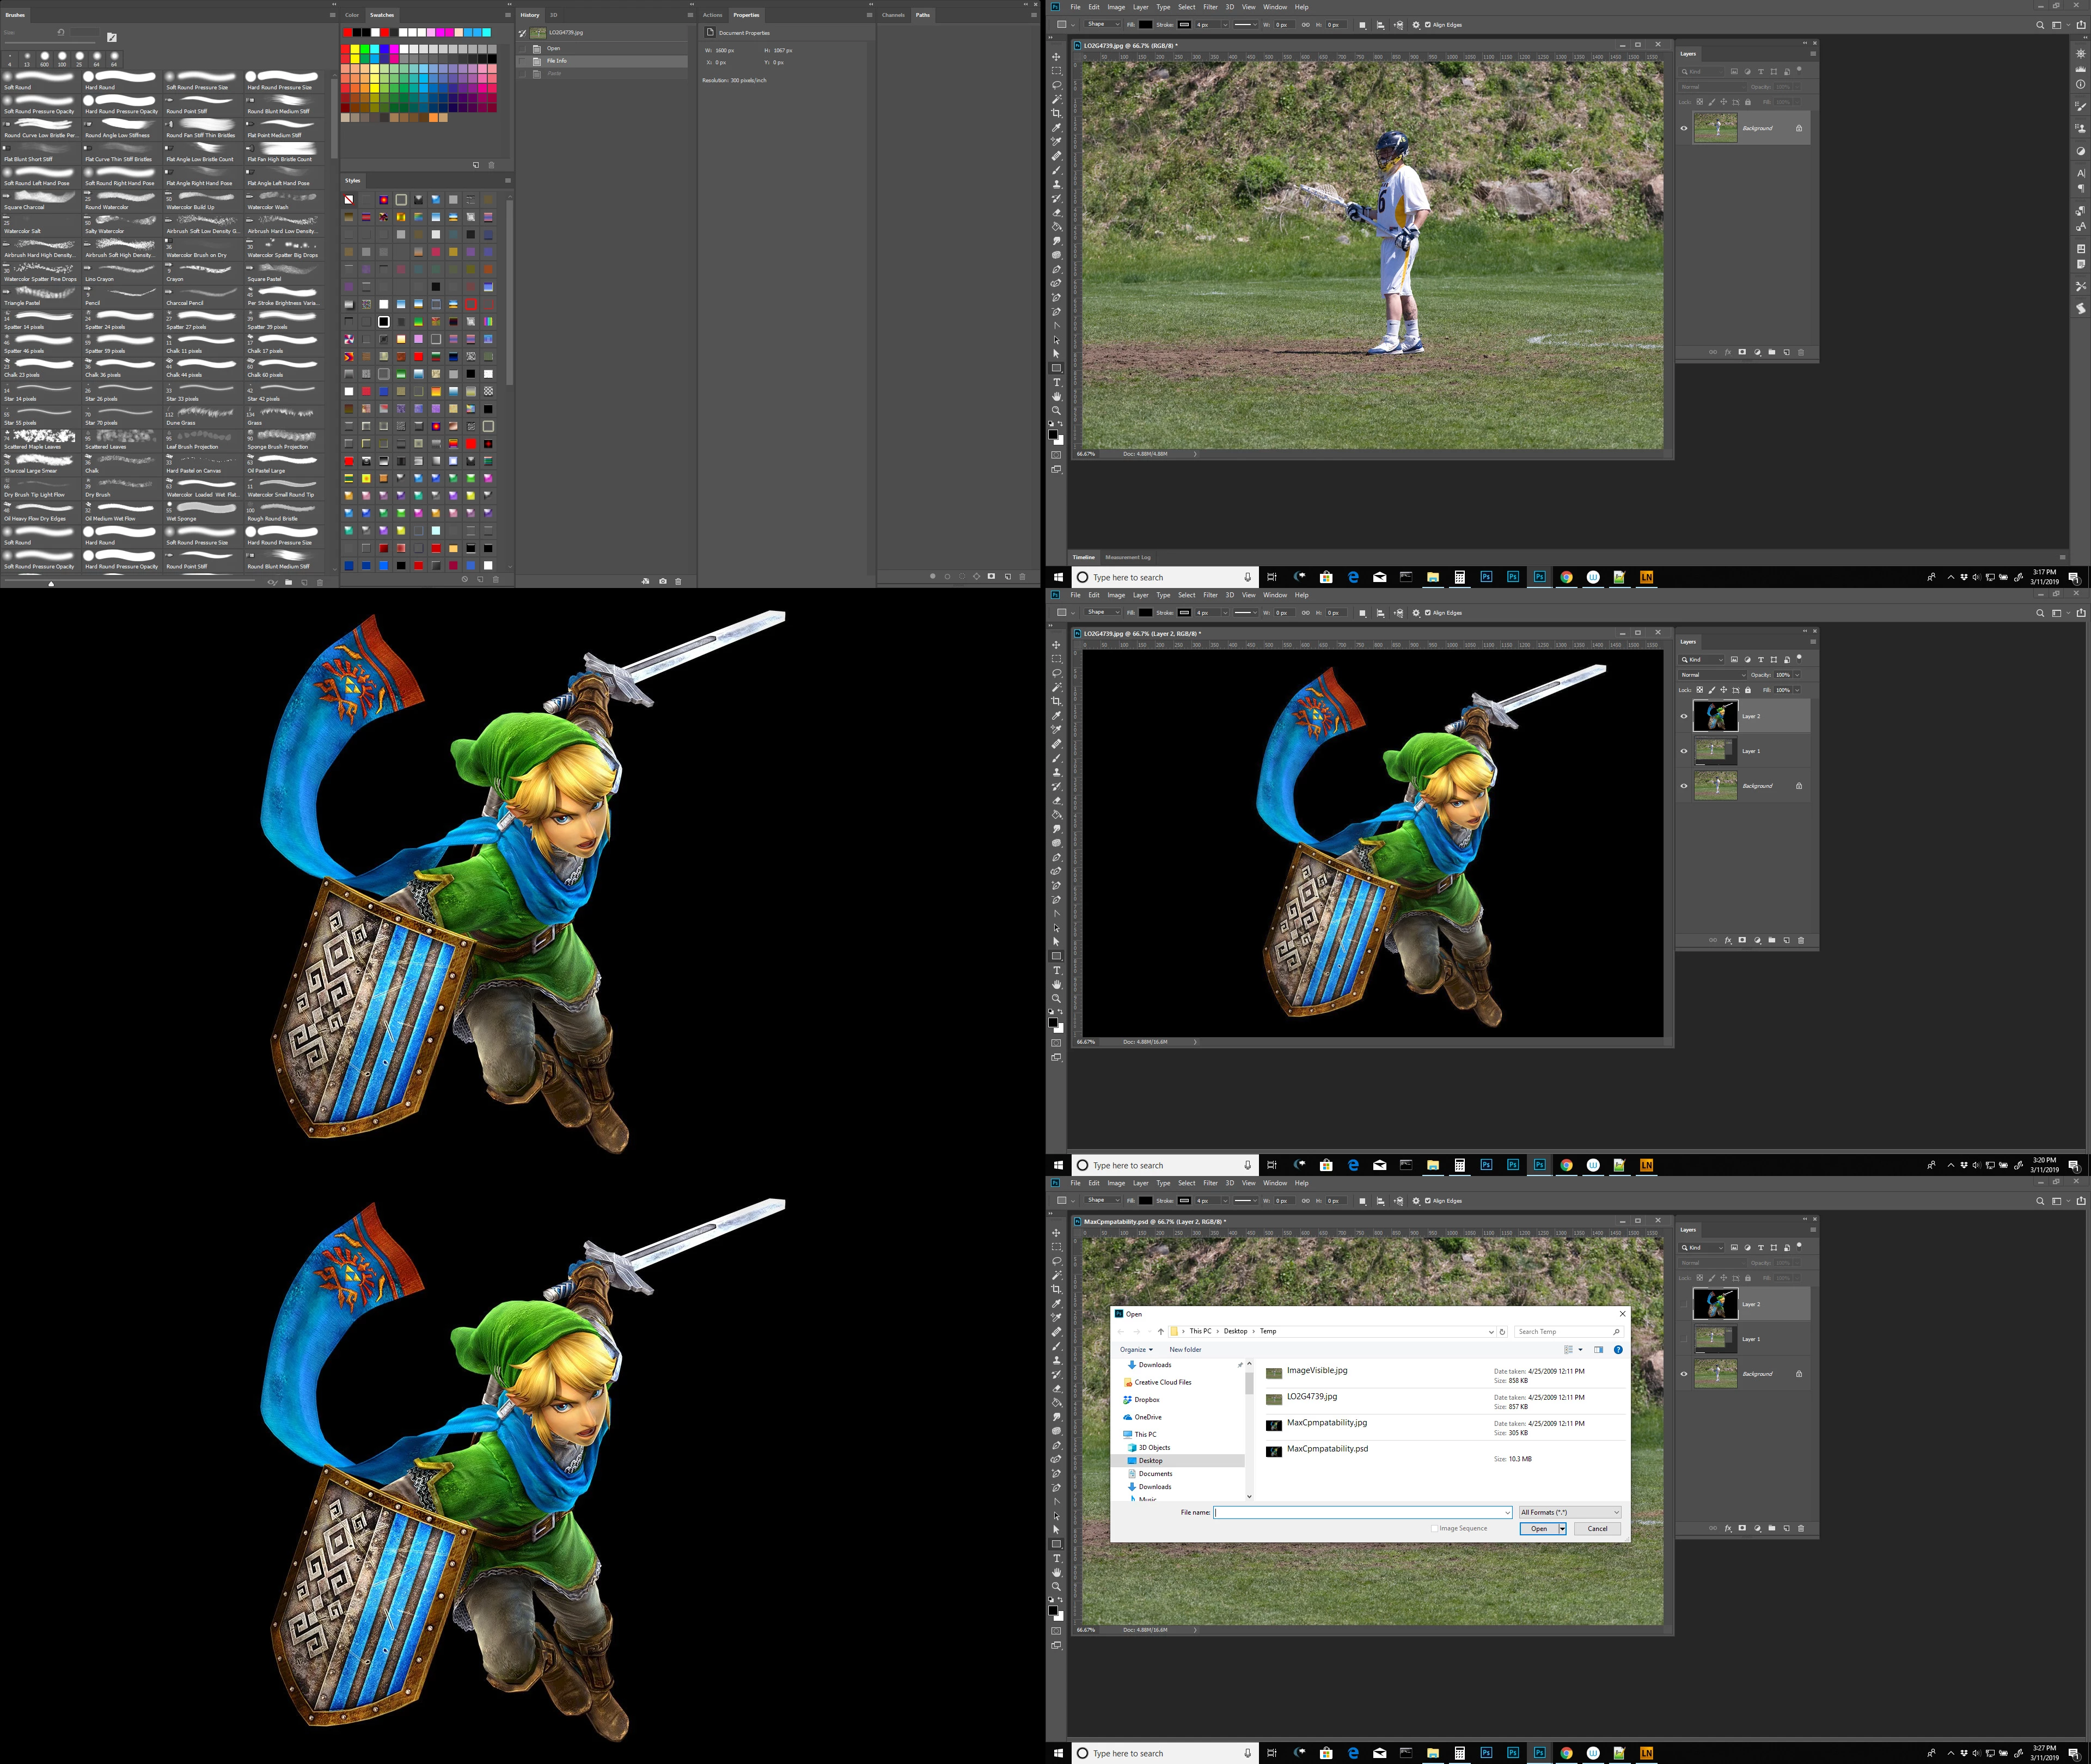Go up one folder level in Open dialog

click(x=1161, y=1331)
